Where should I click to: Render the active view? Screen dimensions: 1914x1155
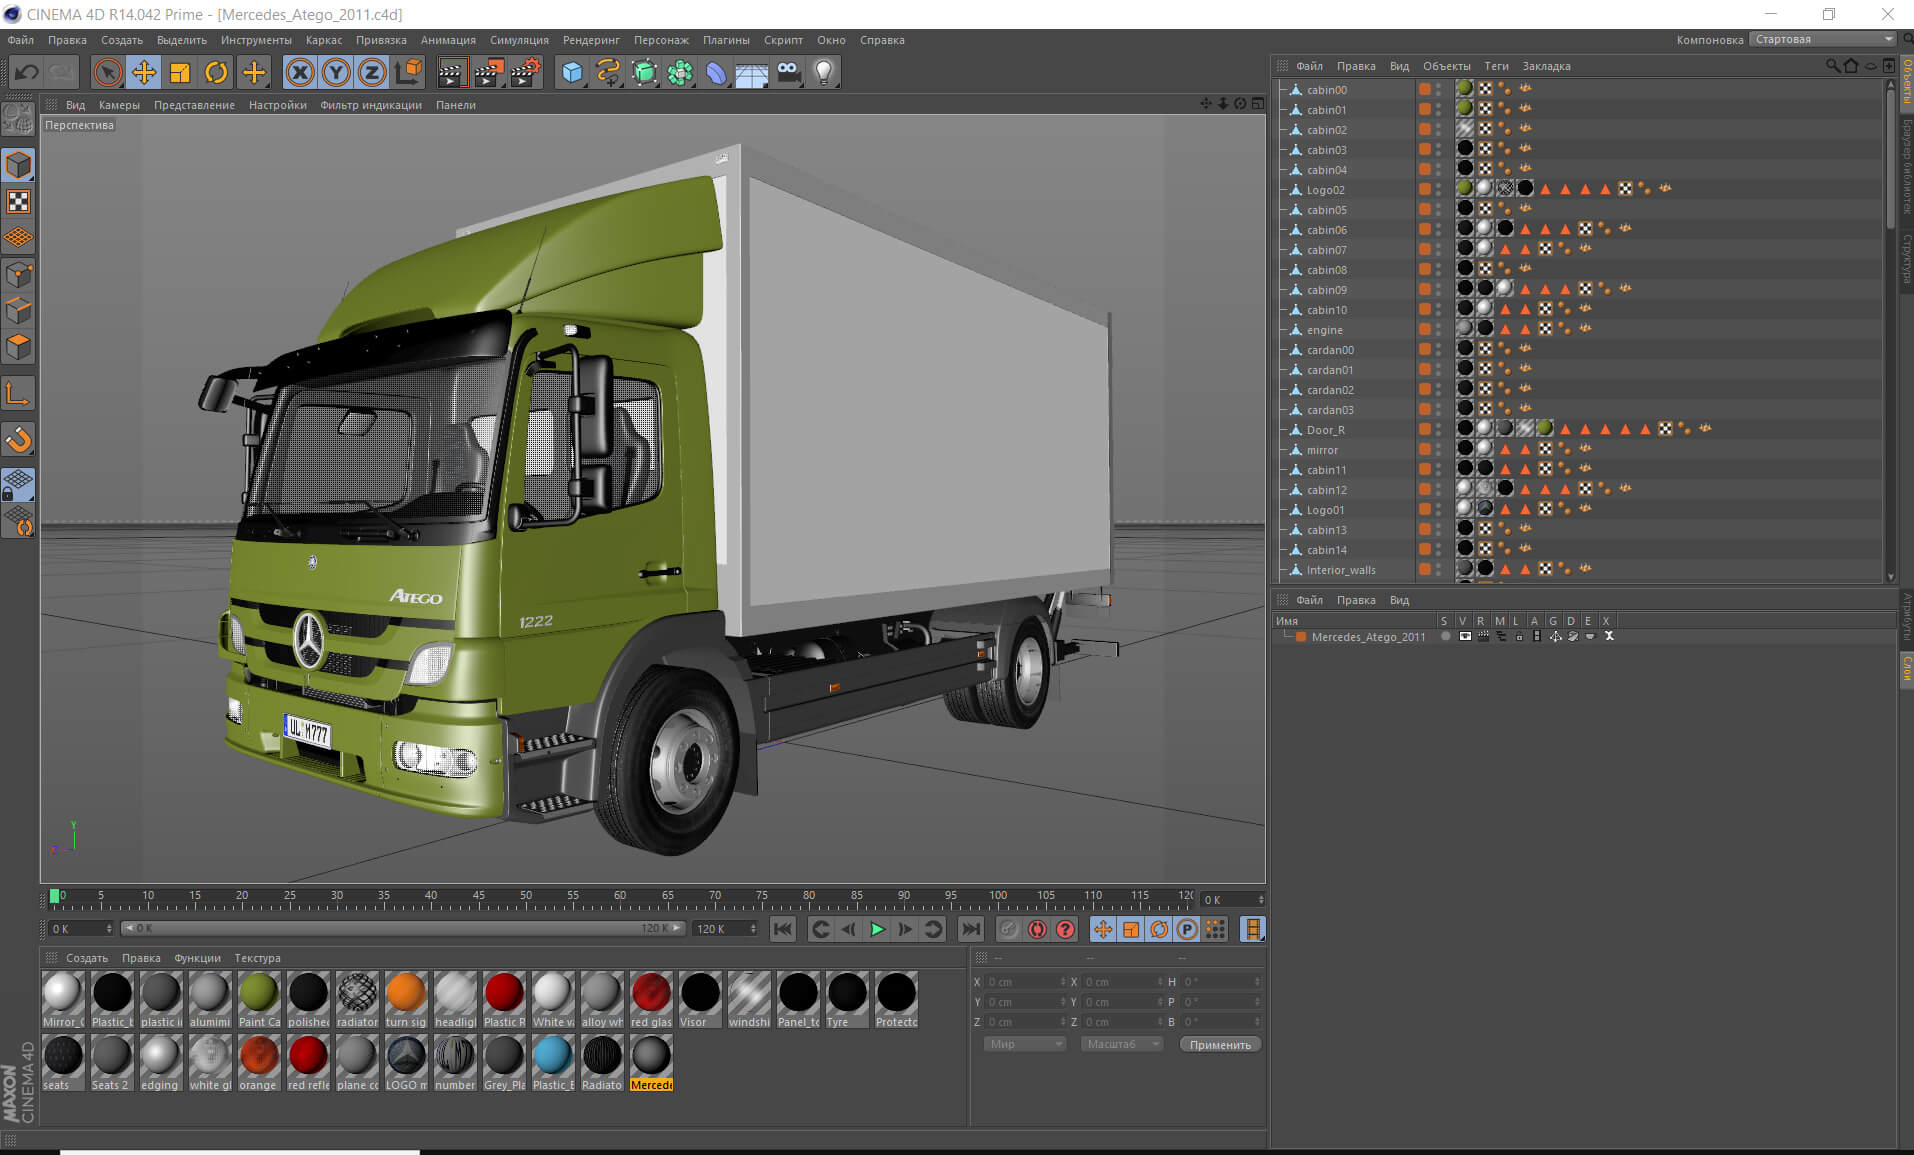(x=452, y=72)
